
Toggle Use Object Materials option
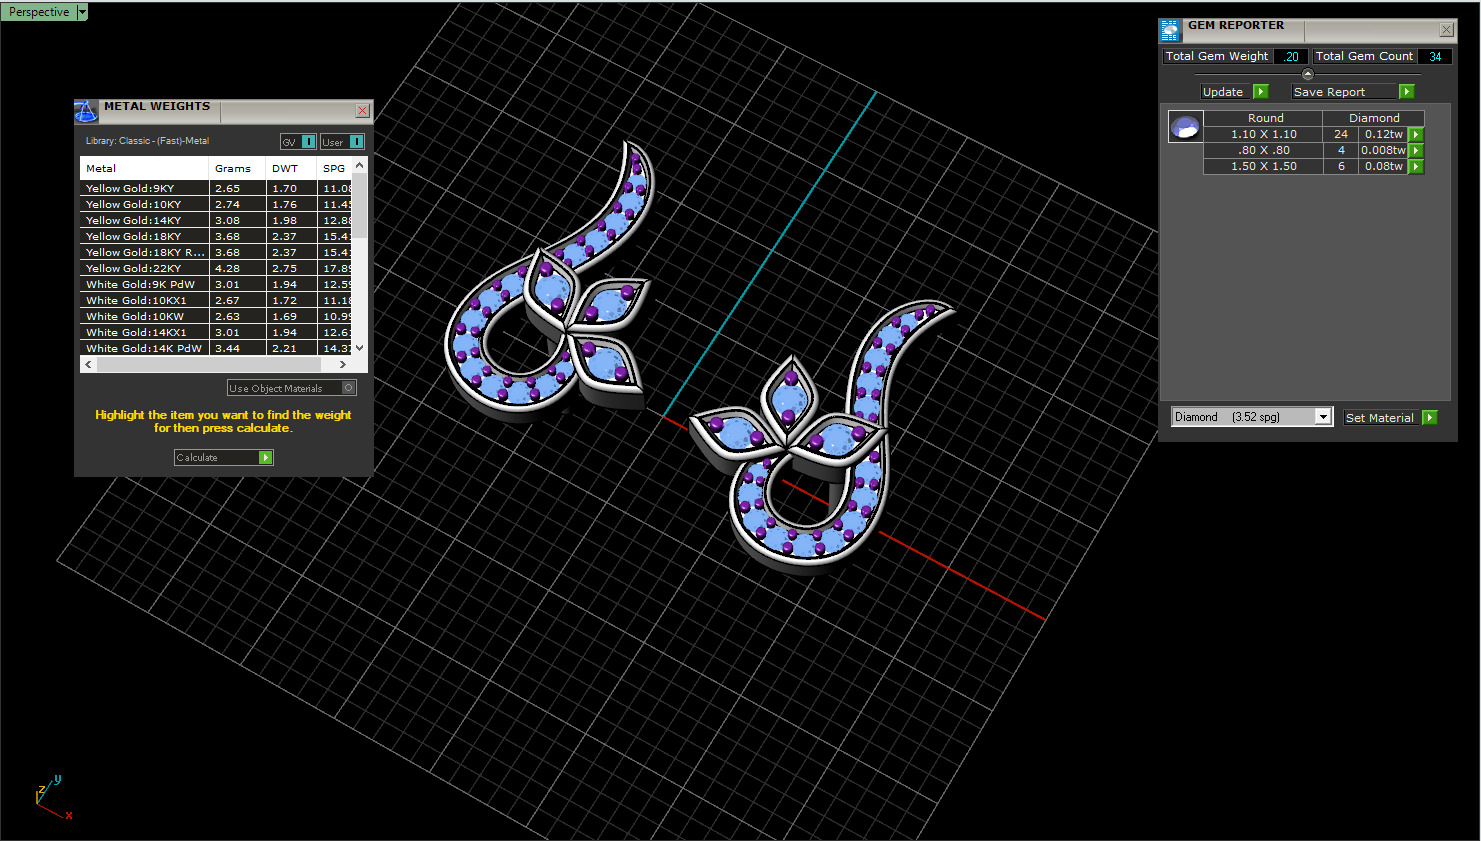[x=291, y=388]
